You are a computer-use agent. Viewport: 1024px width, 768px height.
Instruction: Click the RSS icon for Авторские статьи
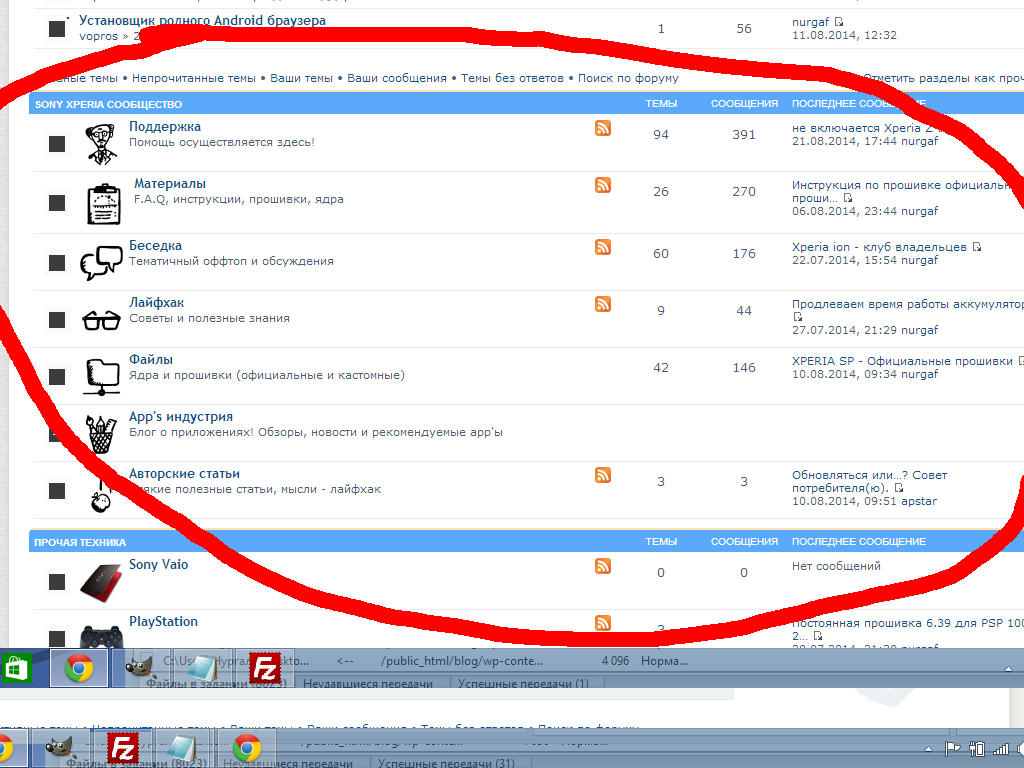click(602, 474)
